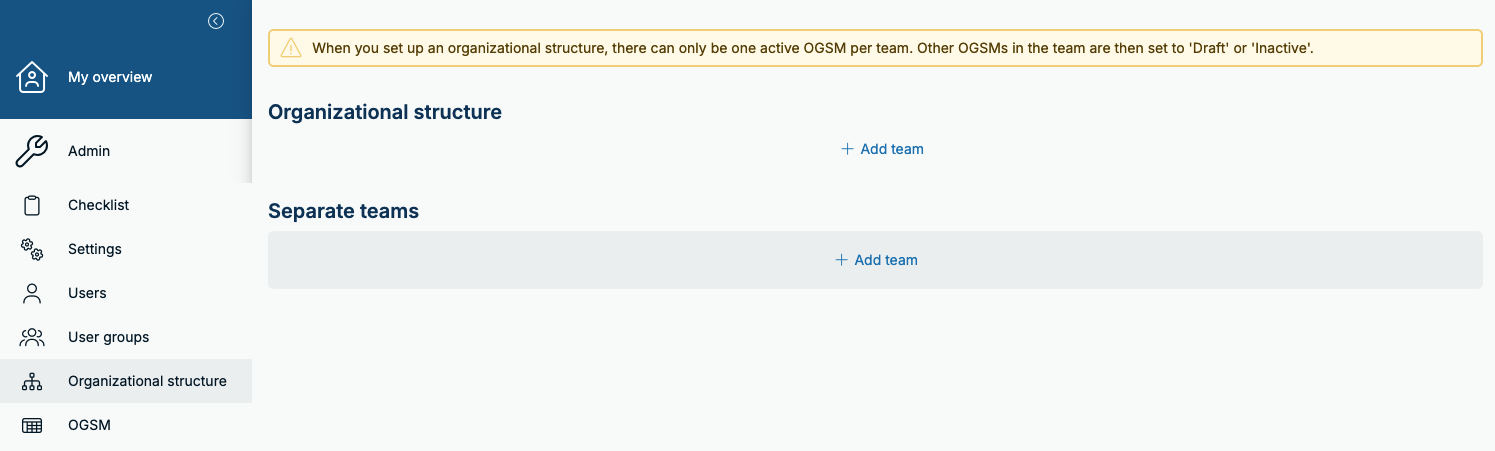Open the Settings menu item
Image resolution: width=1495 pixels, height=451 pixels.
click(95, 249)
